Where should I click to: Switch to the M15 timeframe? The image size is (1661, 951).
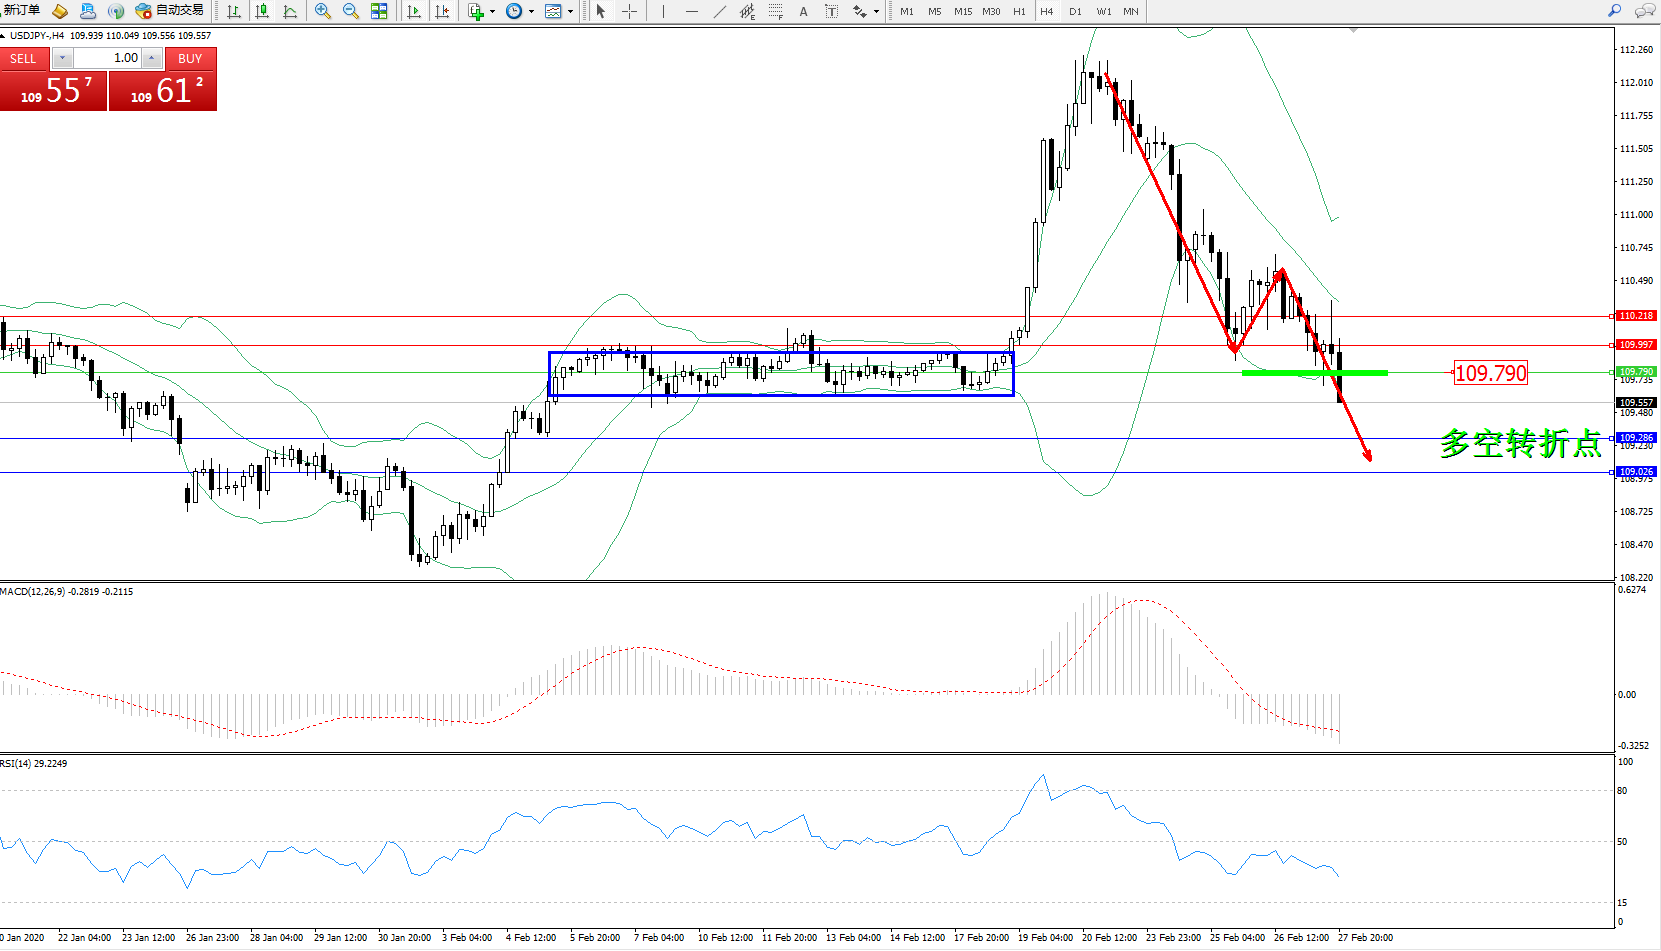coord(962,12)
